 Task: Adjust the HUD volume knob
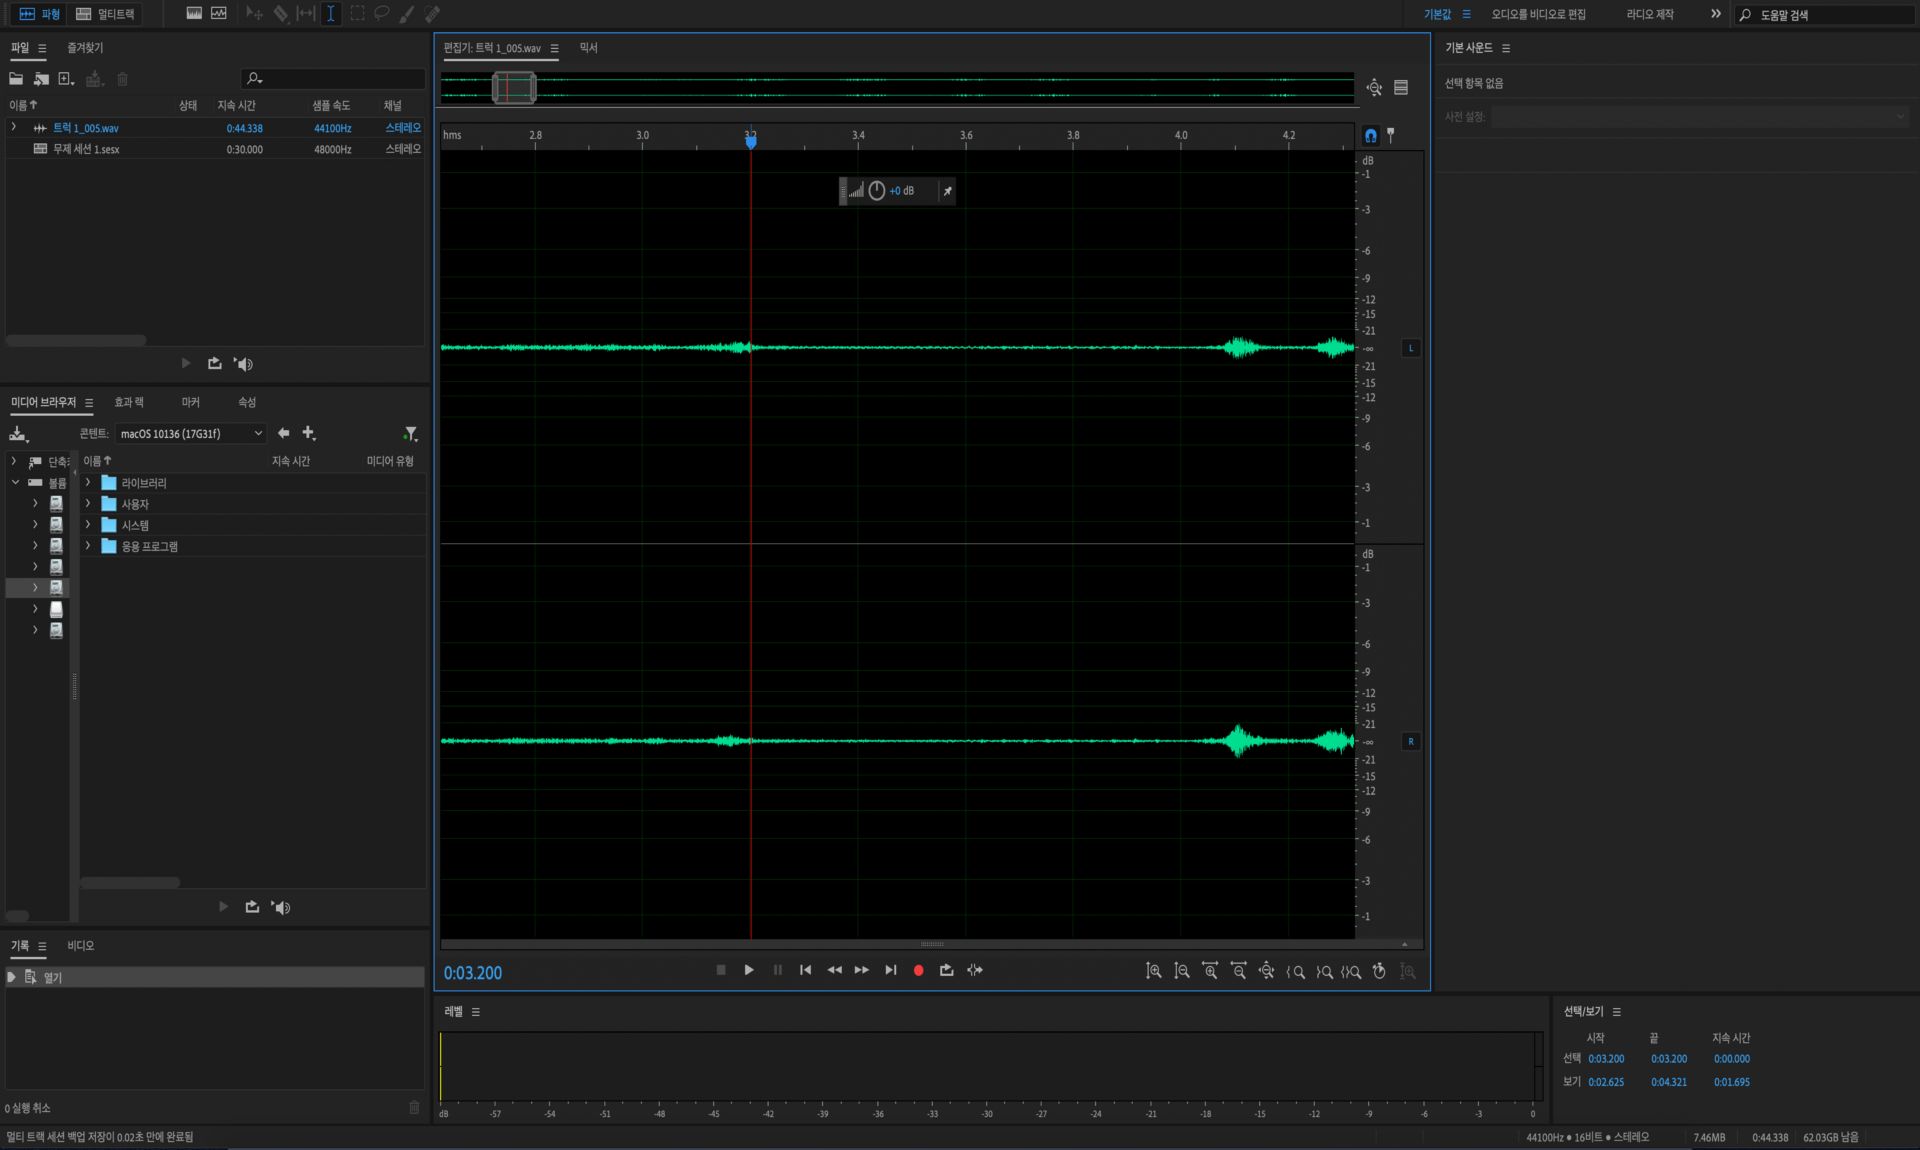pos(877,191)
